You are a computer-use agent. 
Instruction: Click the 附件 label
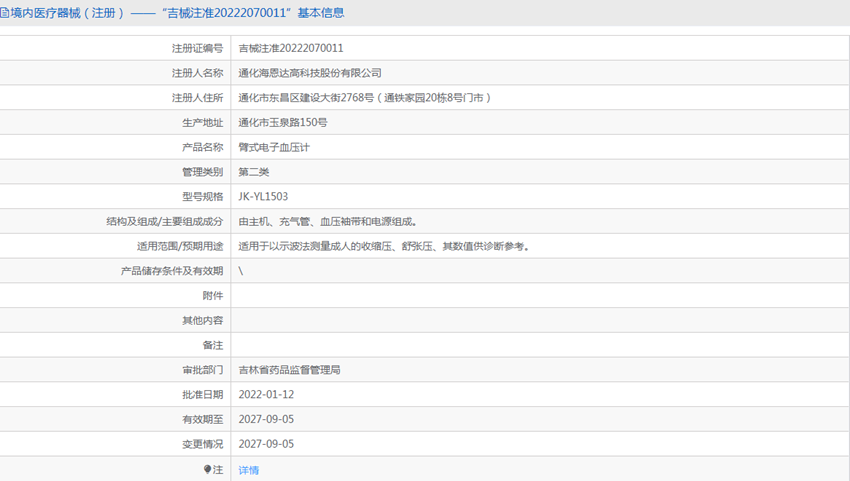coord(212,296)
